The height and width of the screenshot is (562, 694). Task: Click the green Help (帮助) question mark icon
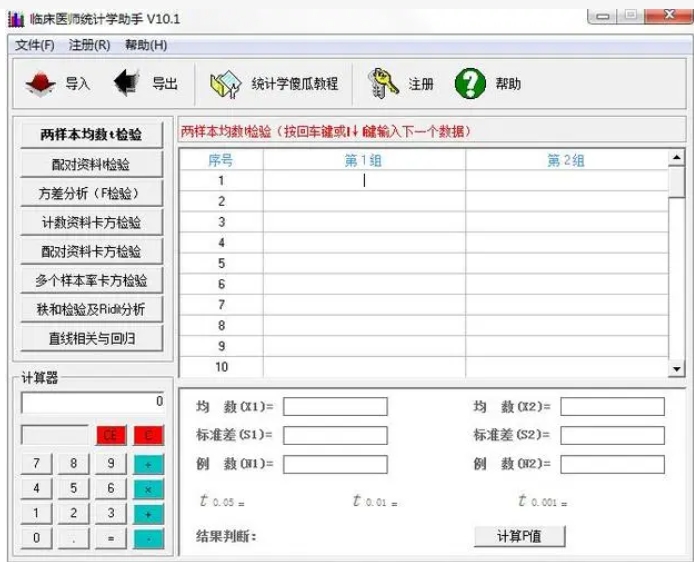(x=470, y=83)
